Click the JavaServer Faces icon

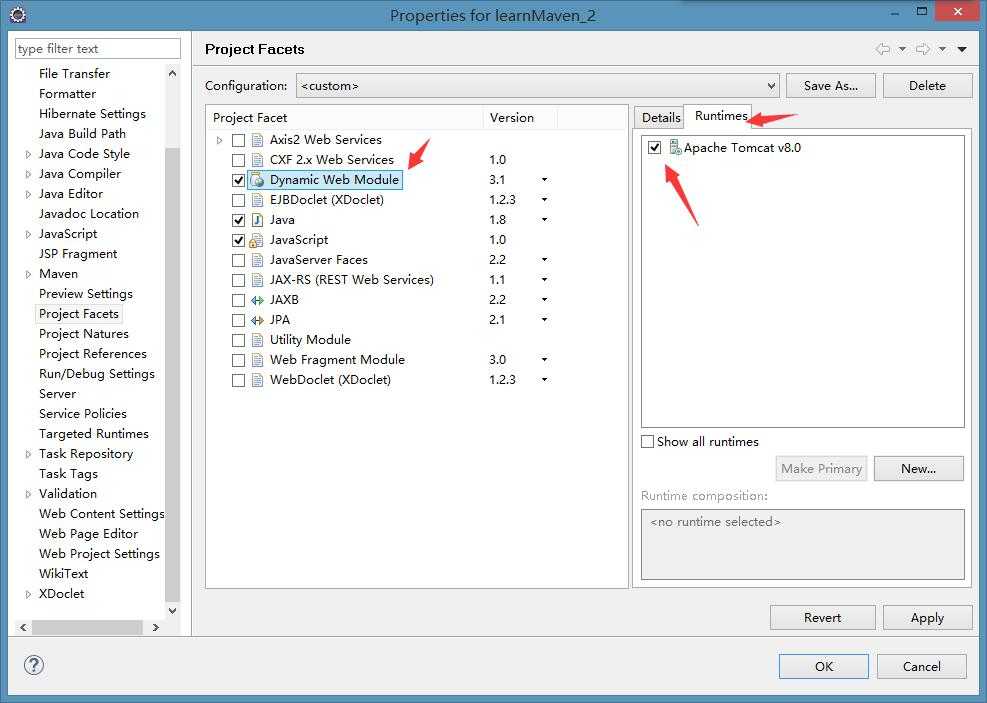tap(257, 260)
